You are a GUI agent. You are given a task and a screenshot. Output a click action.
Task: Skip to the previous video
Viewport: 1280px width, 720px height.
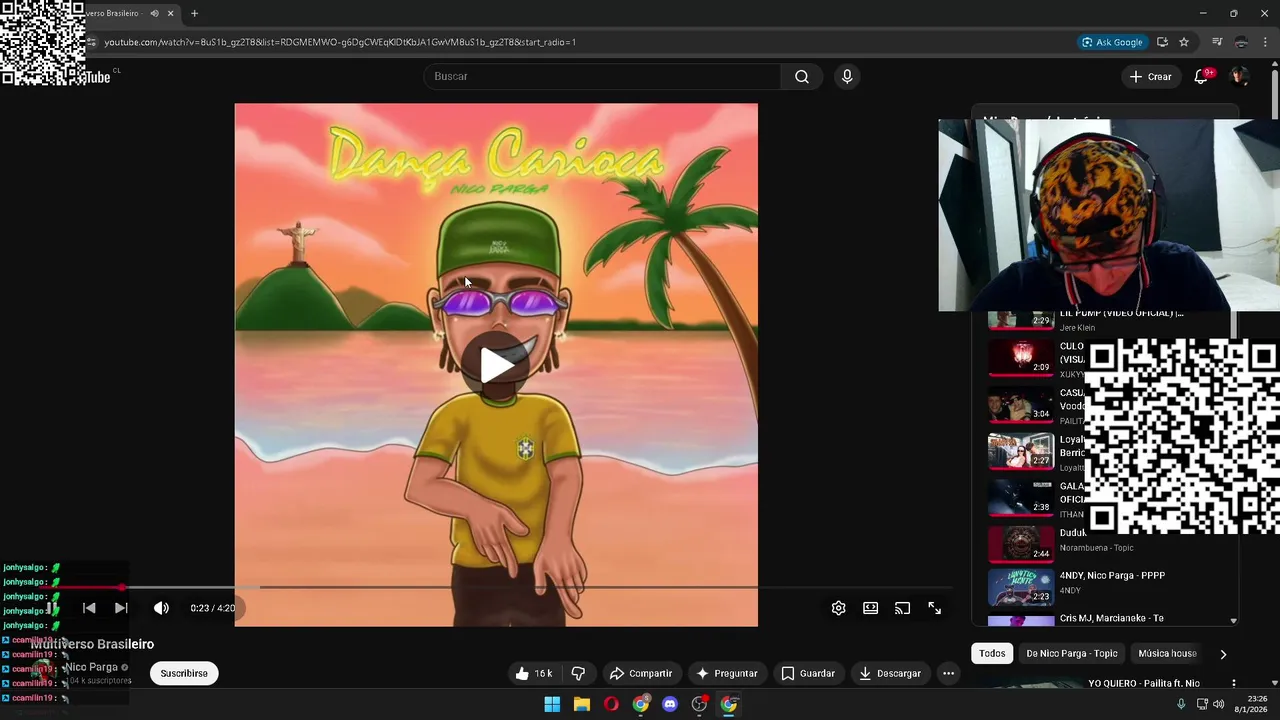[x=89, y=608]
